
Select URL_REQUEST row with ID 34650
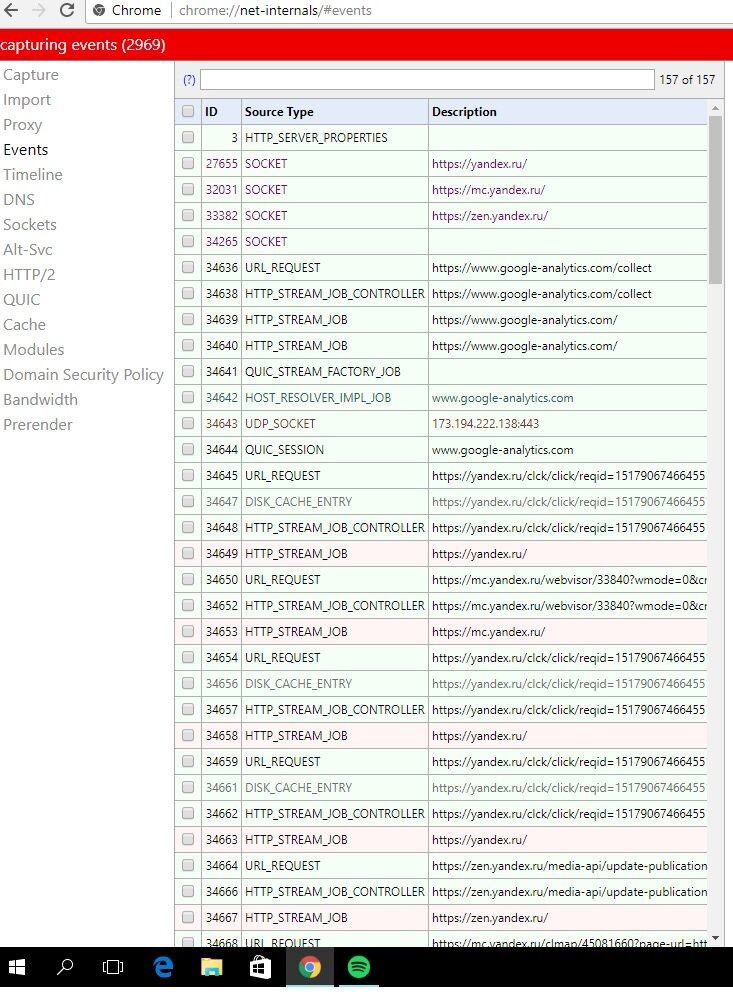441,579
